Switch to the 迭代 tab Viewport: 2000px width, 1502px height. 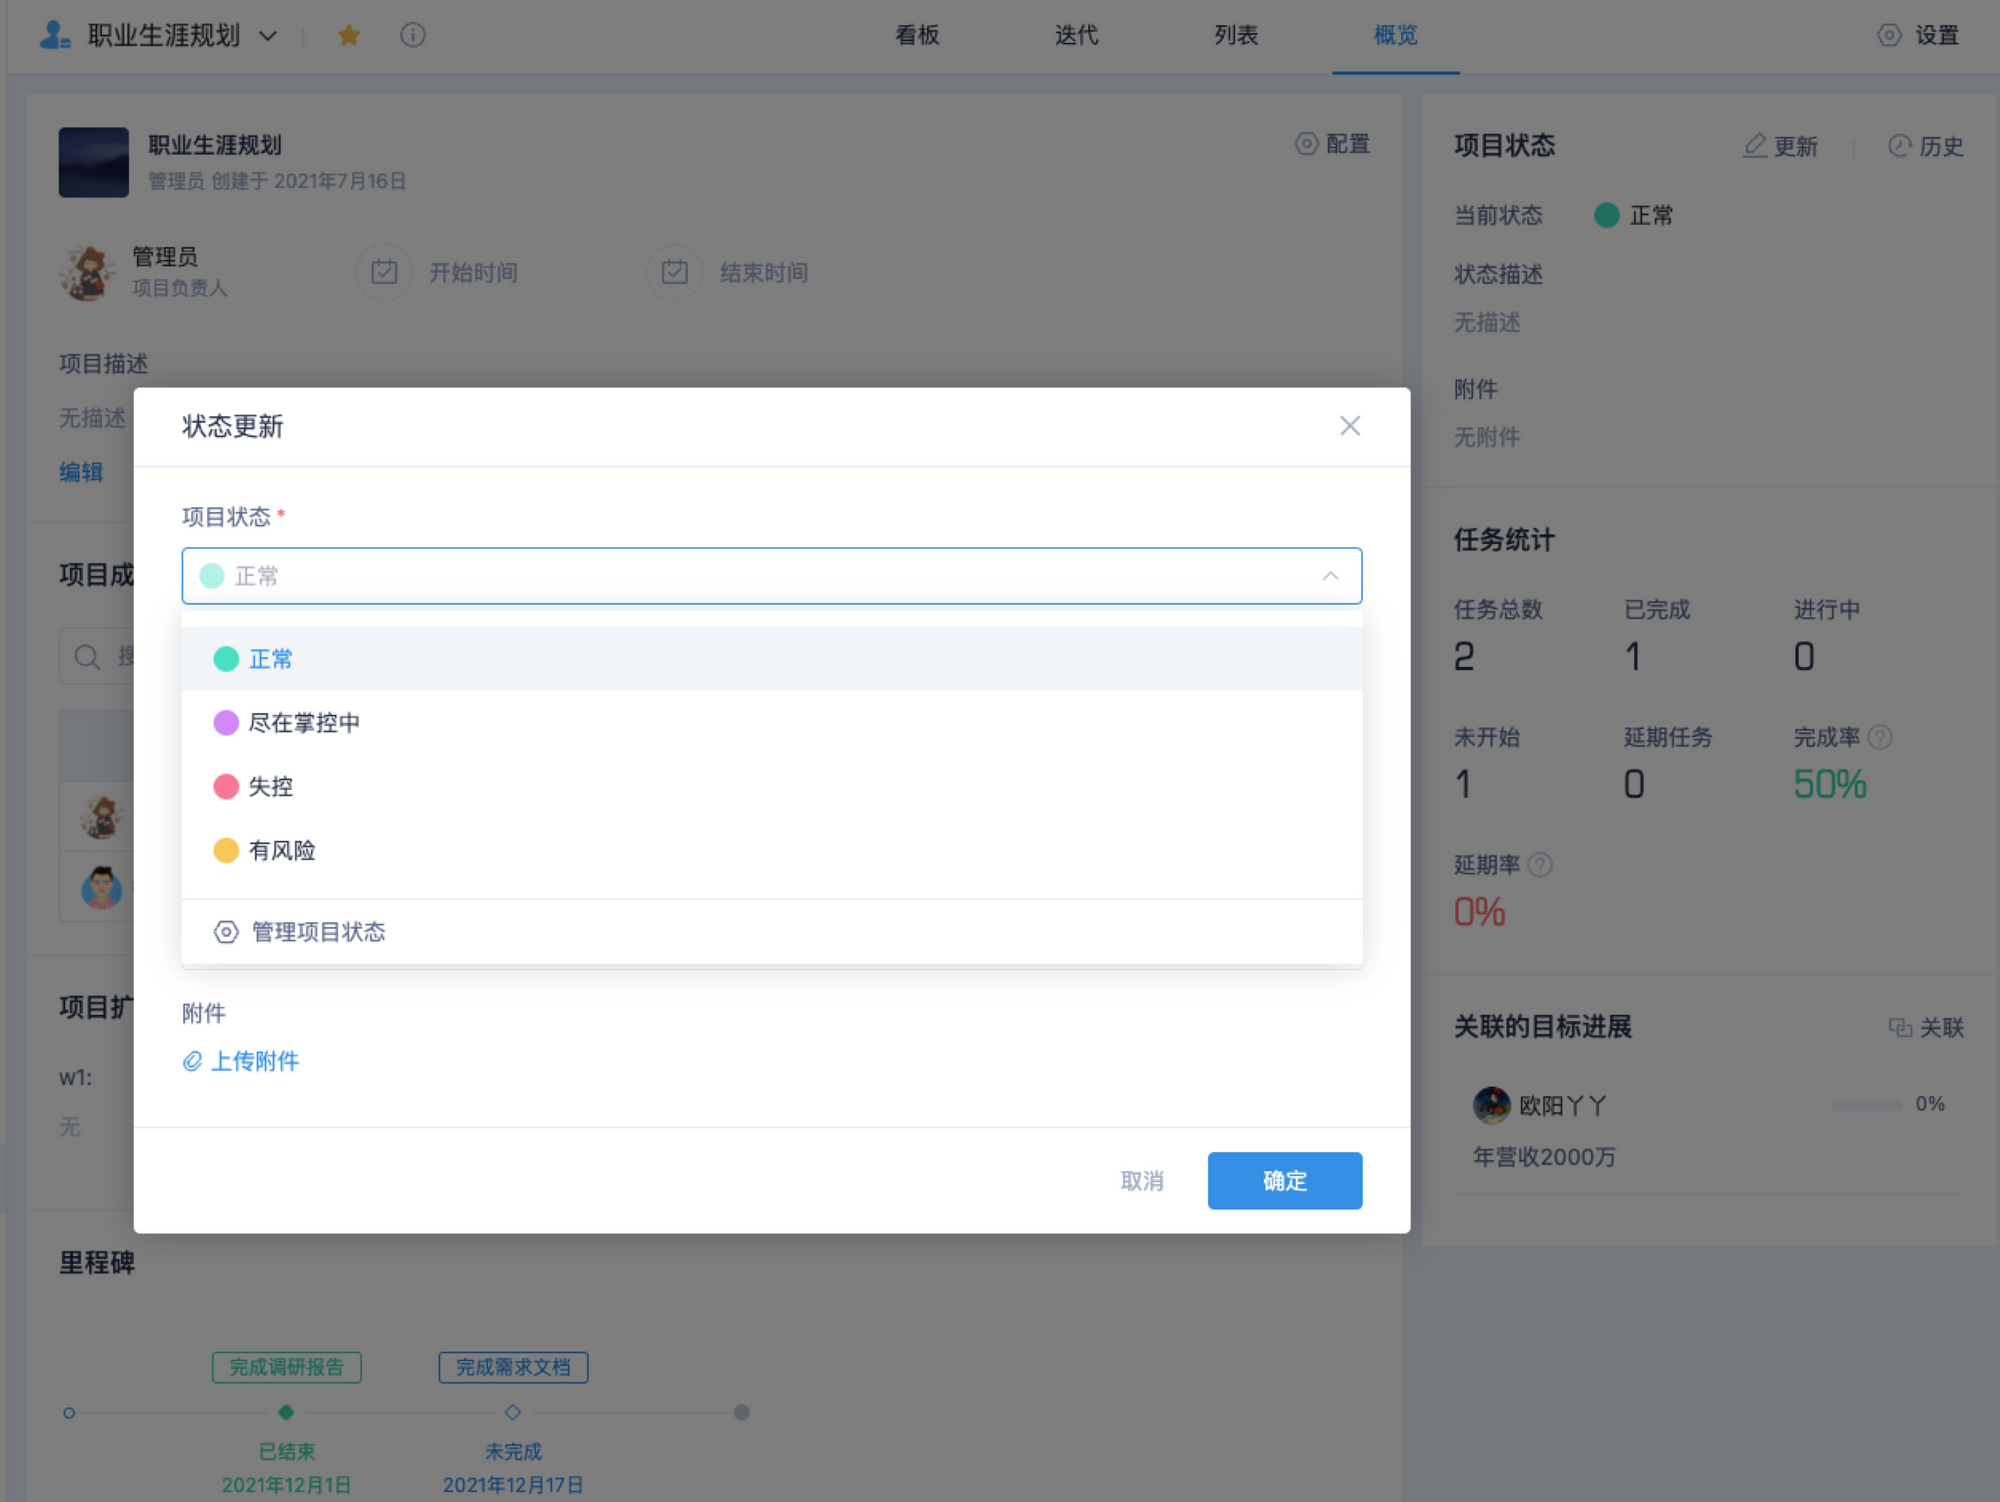pyautogui.click(x=1076, y=36)
